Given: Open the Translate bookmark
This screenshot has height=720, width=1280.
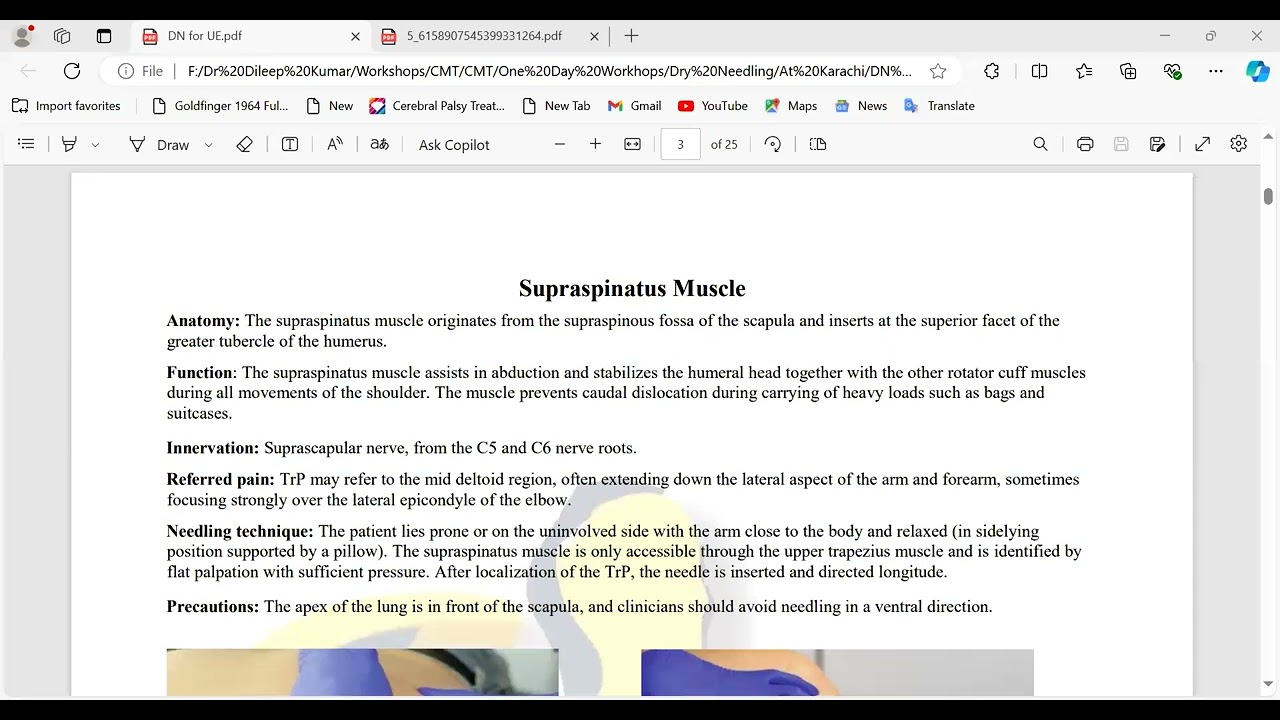Looking at the screenshot, I should point(939,106).
